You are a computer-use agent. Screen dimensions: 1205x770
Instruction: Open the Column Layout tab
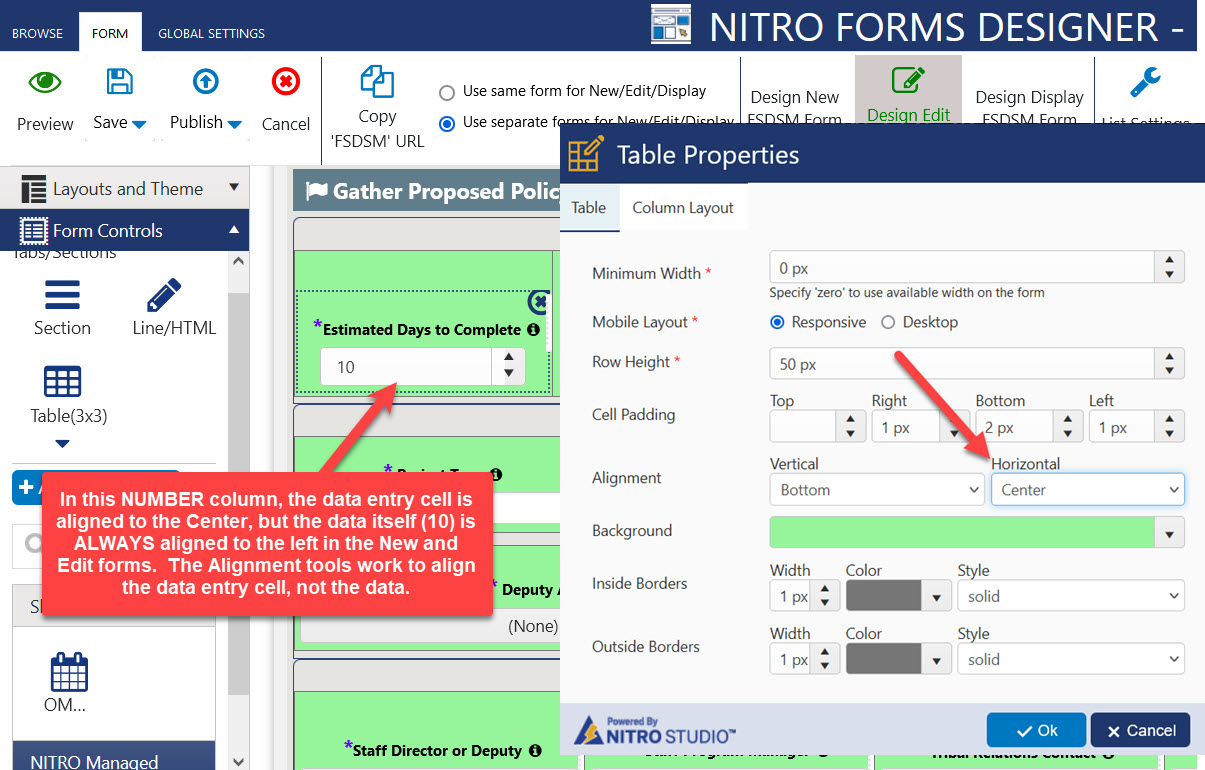[x=683, y=208]
